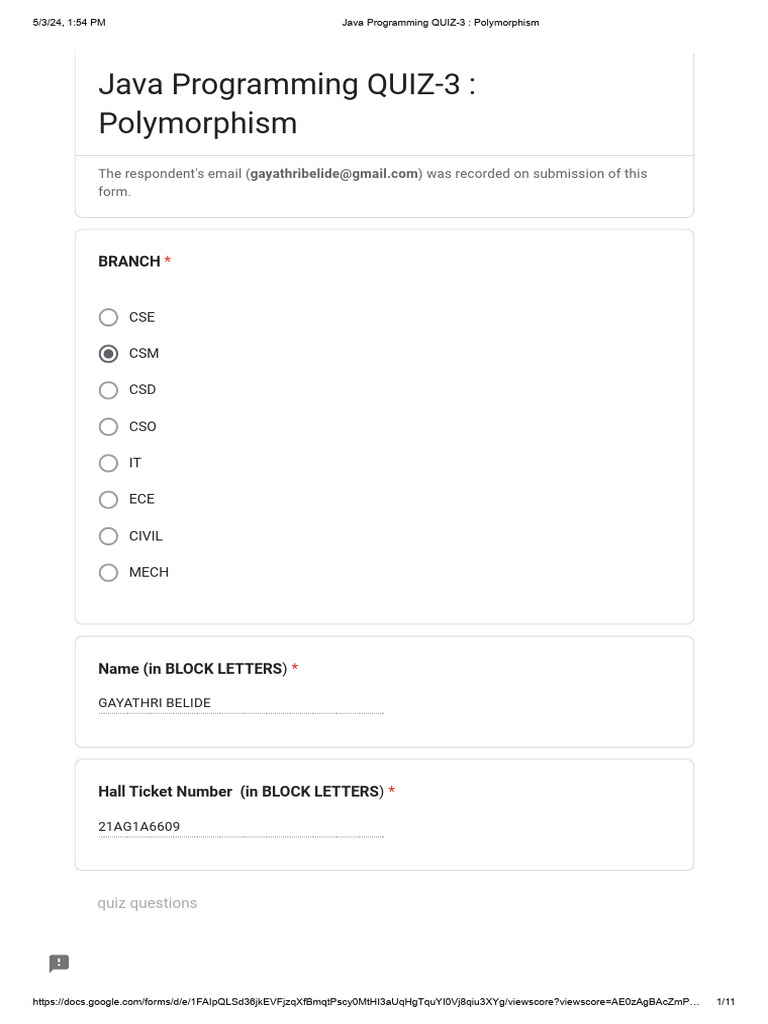Choose the CSD radio button
Viewport: 768px width, 1024px height.
coord(108,390)
